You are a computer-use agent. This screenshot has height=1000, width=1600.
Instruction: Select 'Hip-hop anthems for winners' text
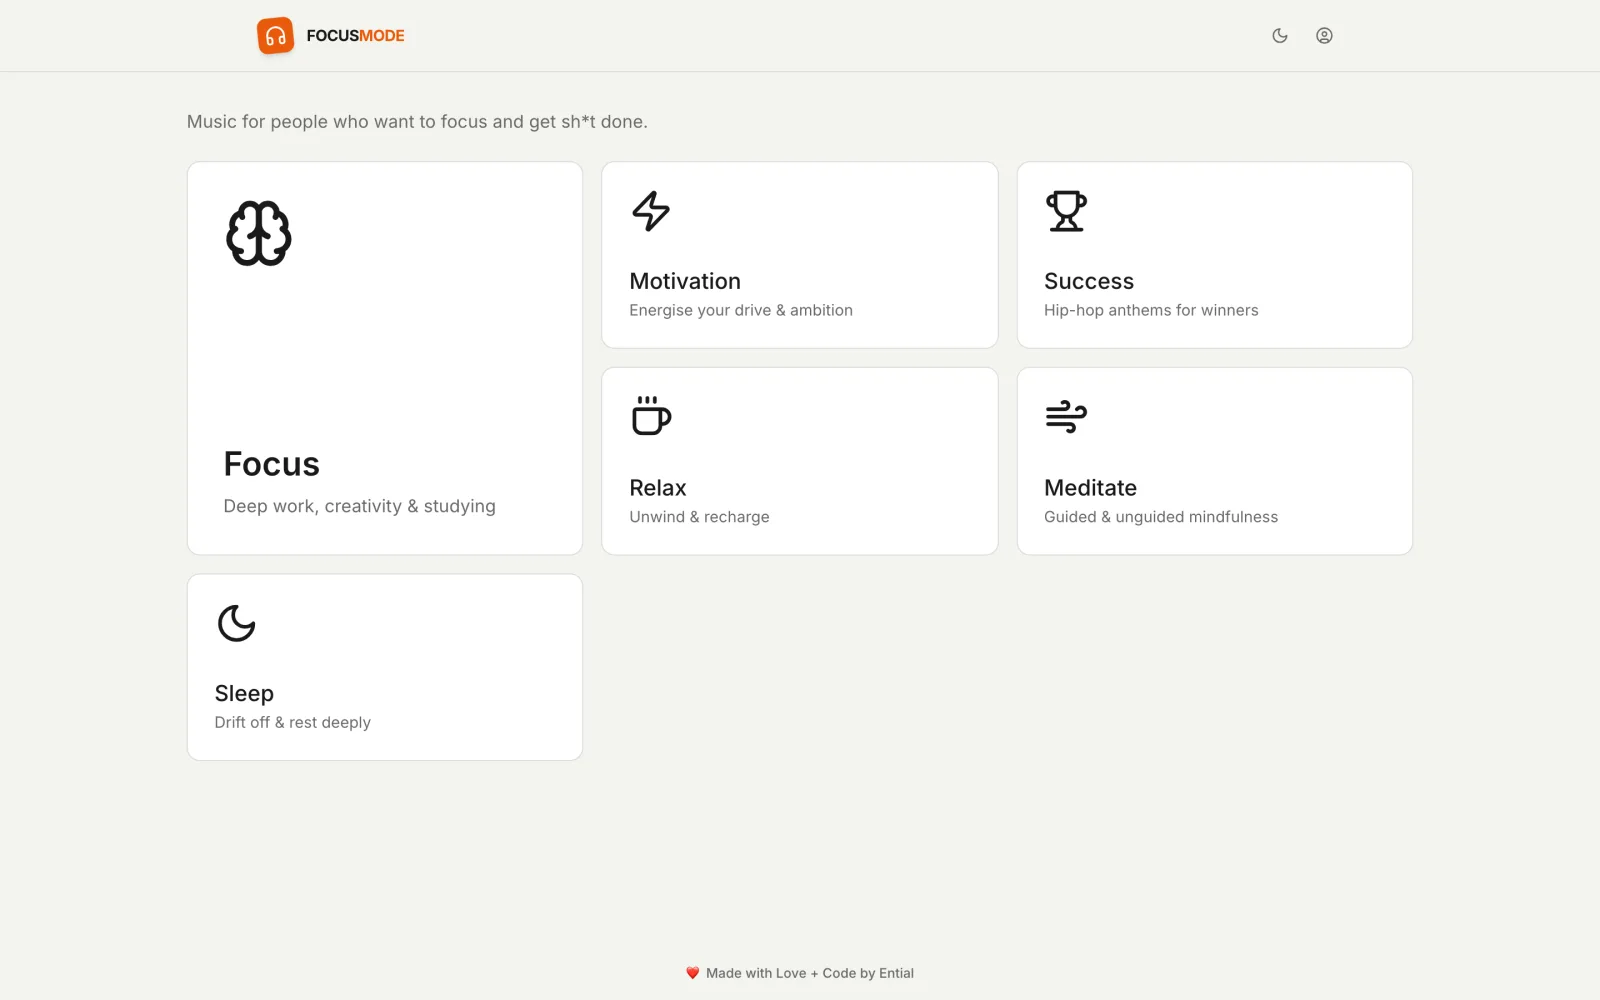pyautogui.click(x=1151, y=310)
